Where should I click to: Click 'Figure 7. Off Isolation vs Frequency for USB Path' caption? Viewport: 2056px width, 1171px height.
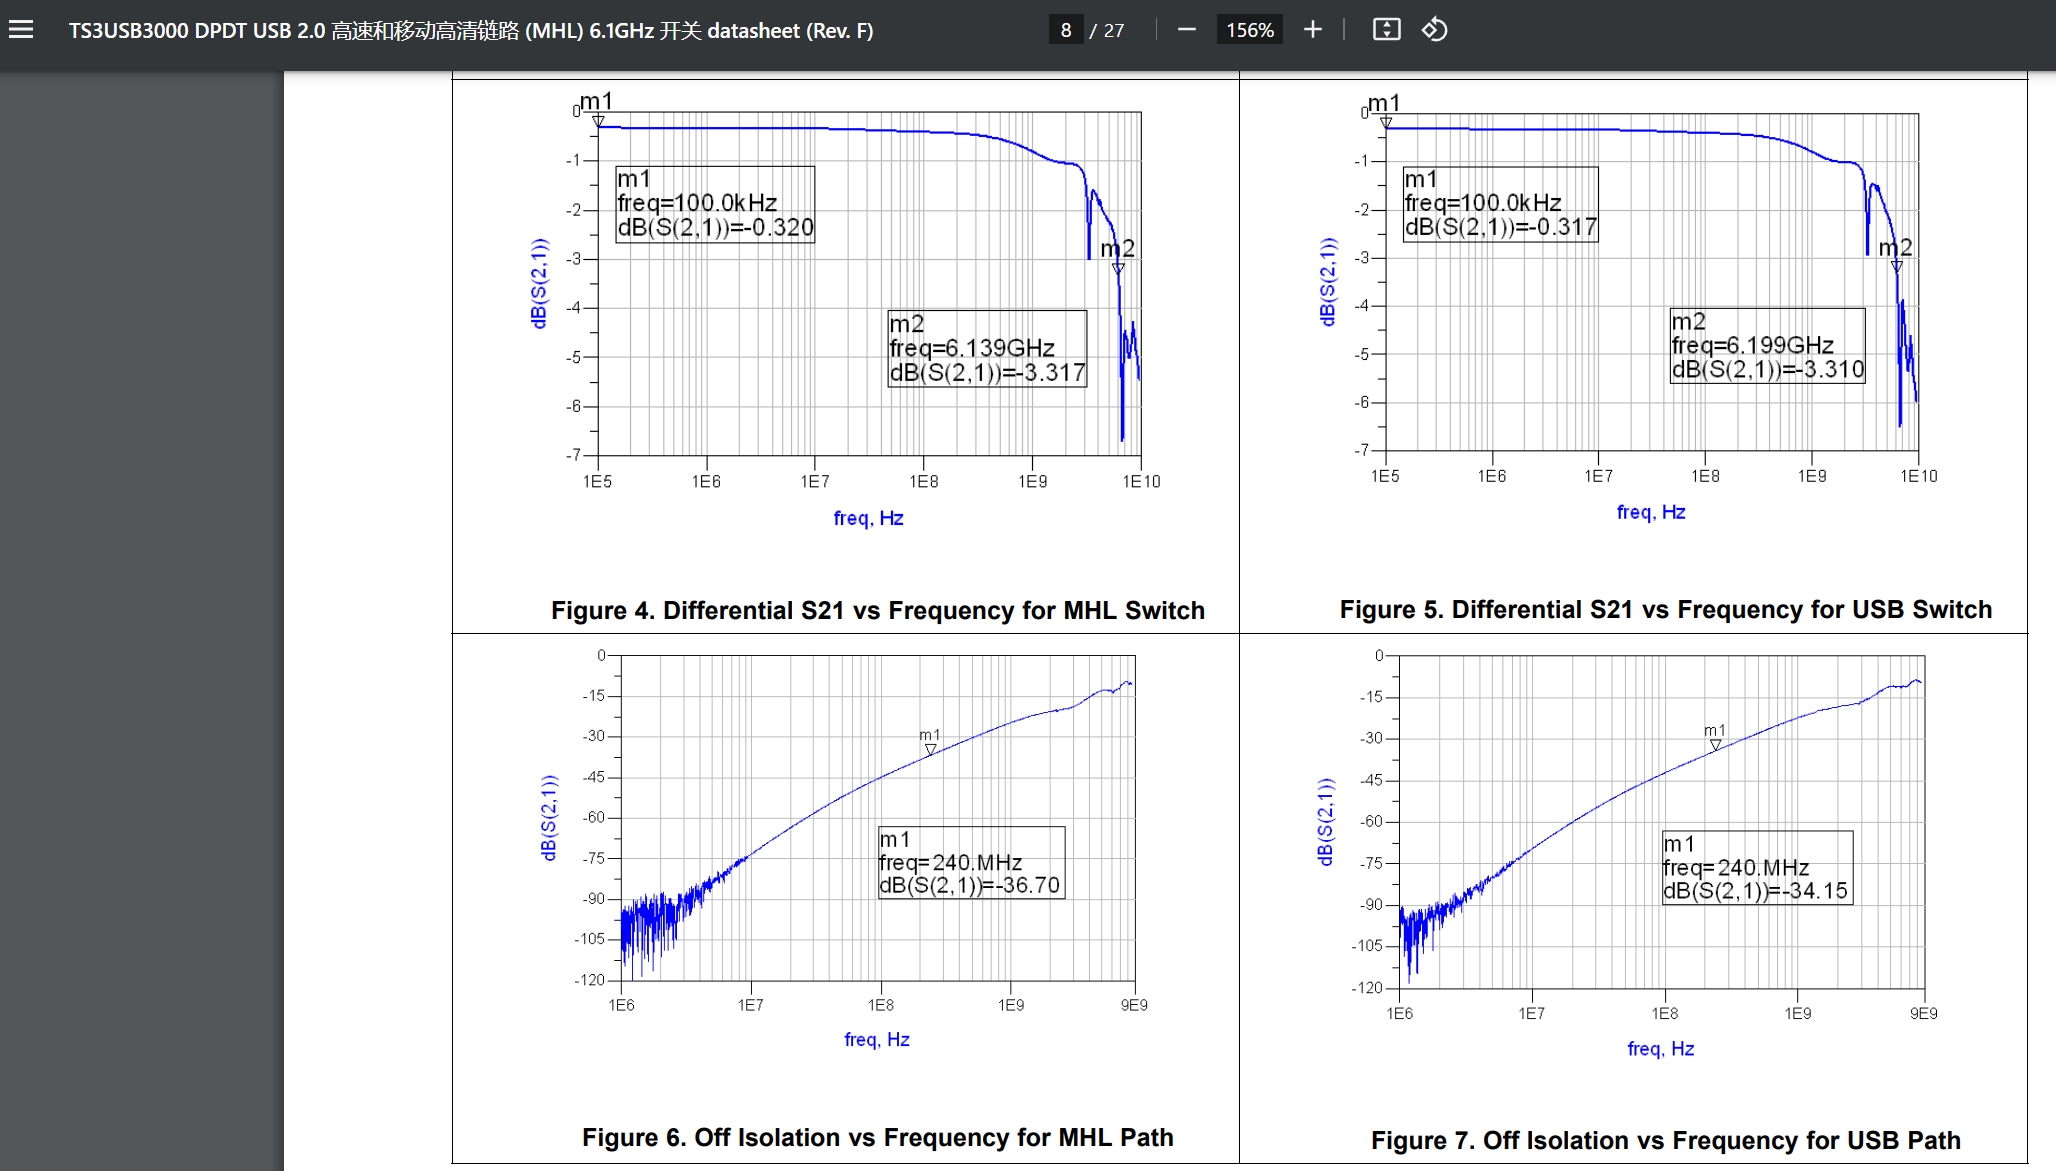(1666, 1141)
